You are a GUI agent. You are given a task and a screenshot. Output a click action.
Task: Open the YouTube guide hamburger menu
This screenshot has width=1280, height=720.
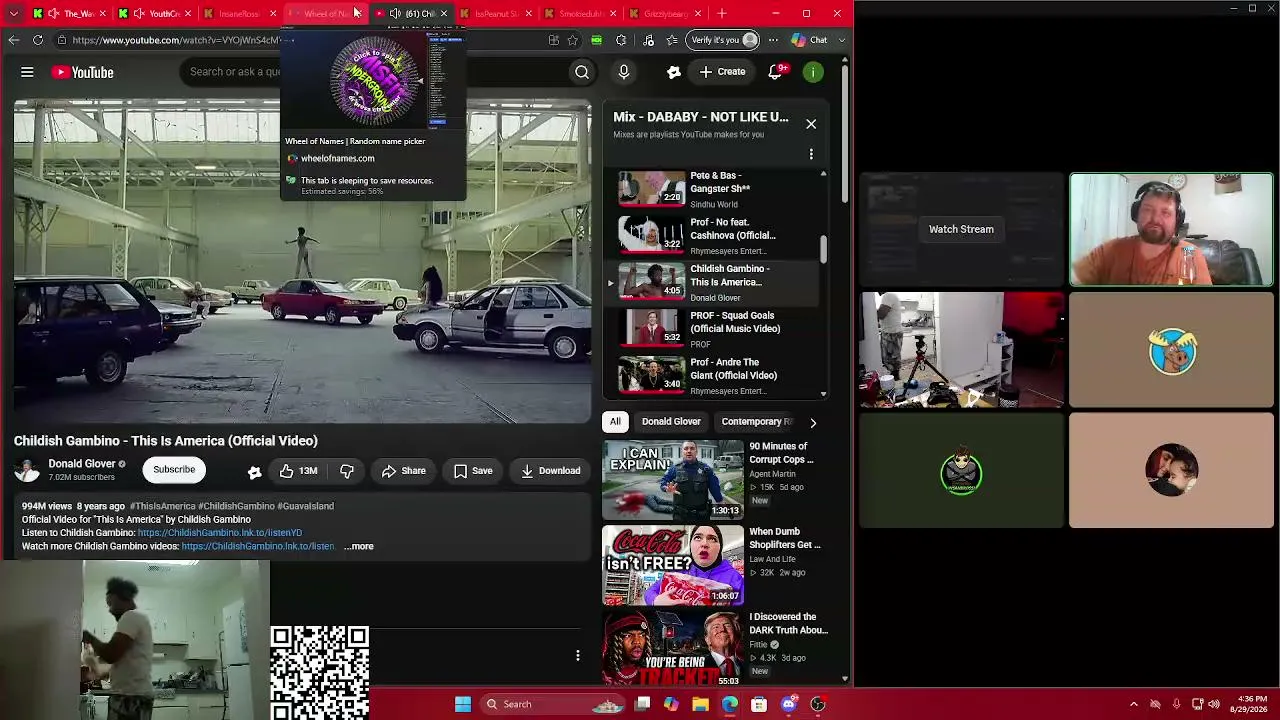pos(27,72)
